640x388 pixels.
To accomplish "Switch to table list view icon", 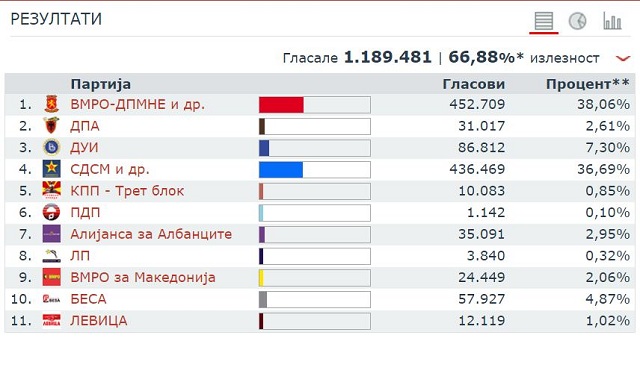I will point(544,20).
